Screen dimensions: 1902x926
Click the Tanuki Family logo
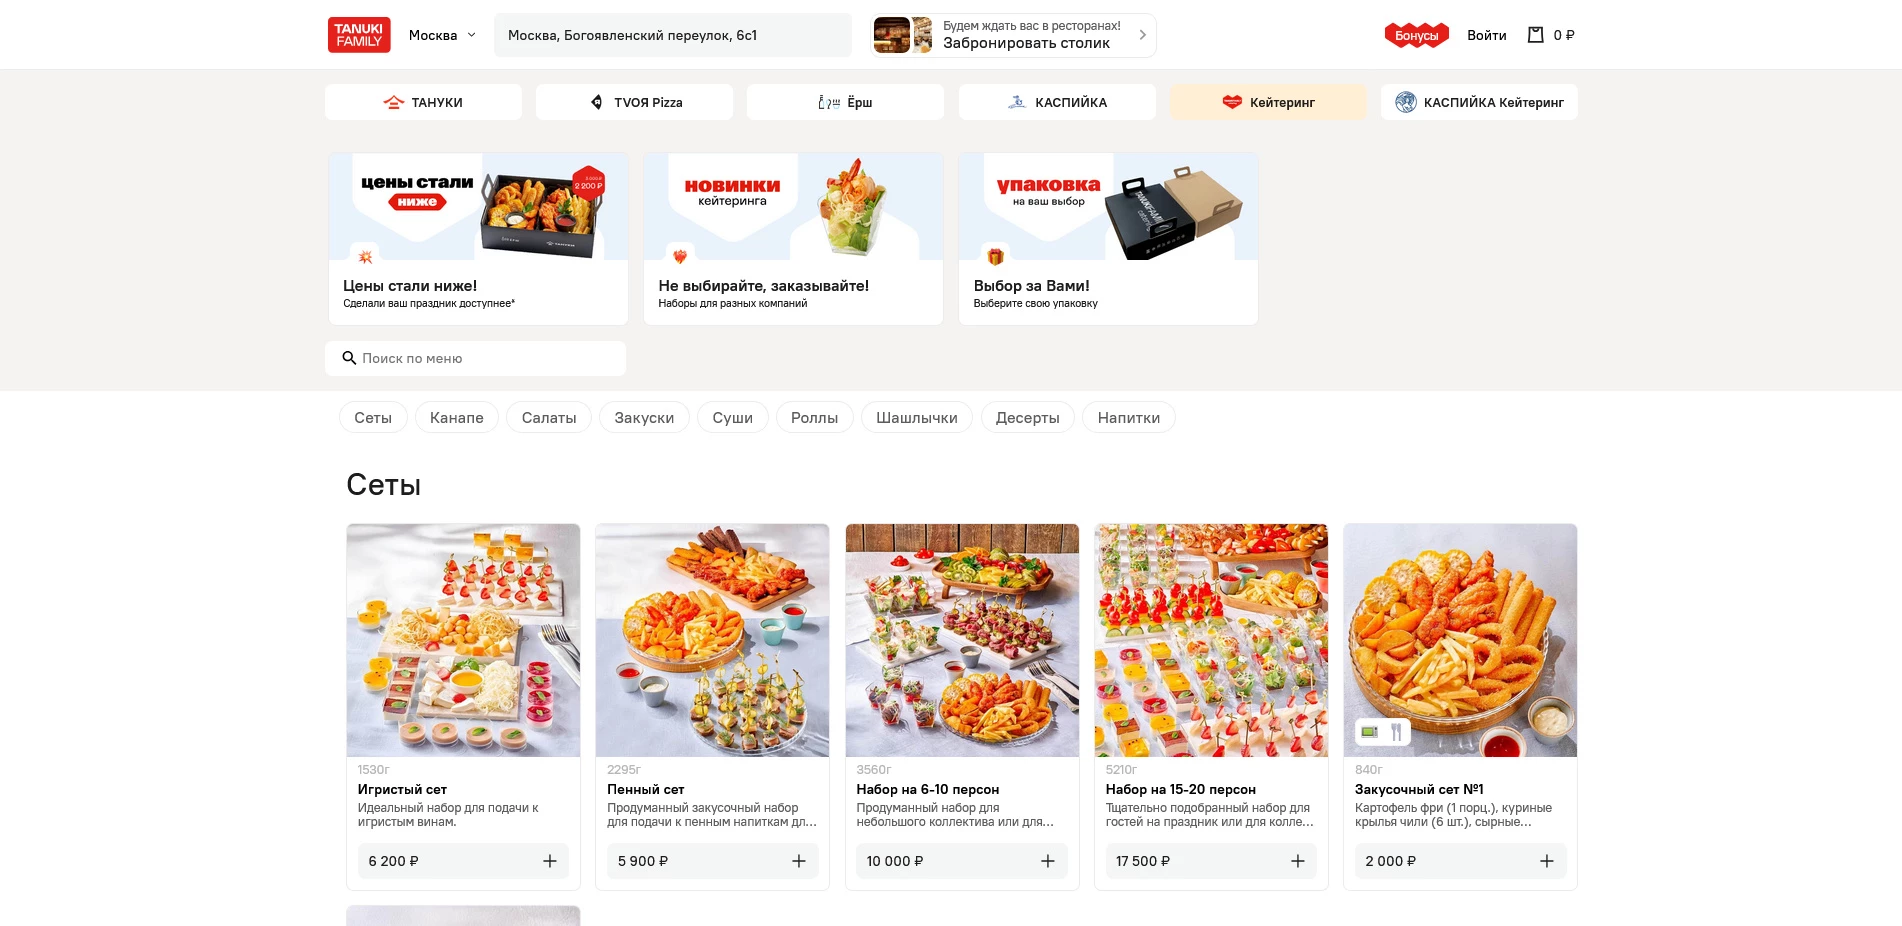[x=359, y=35]
